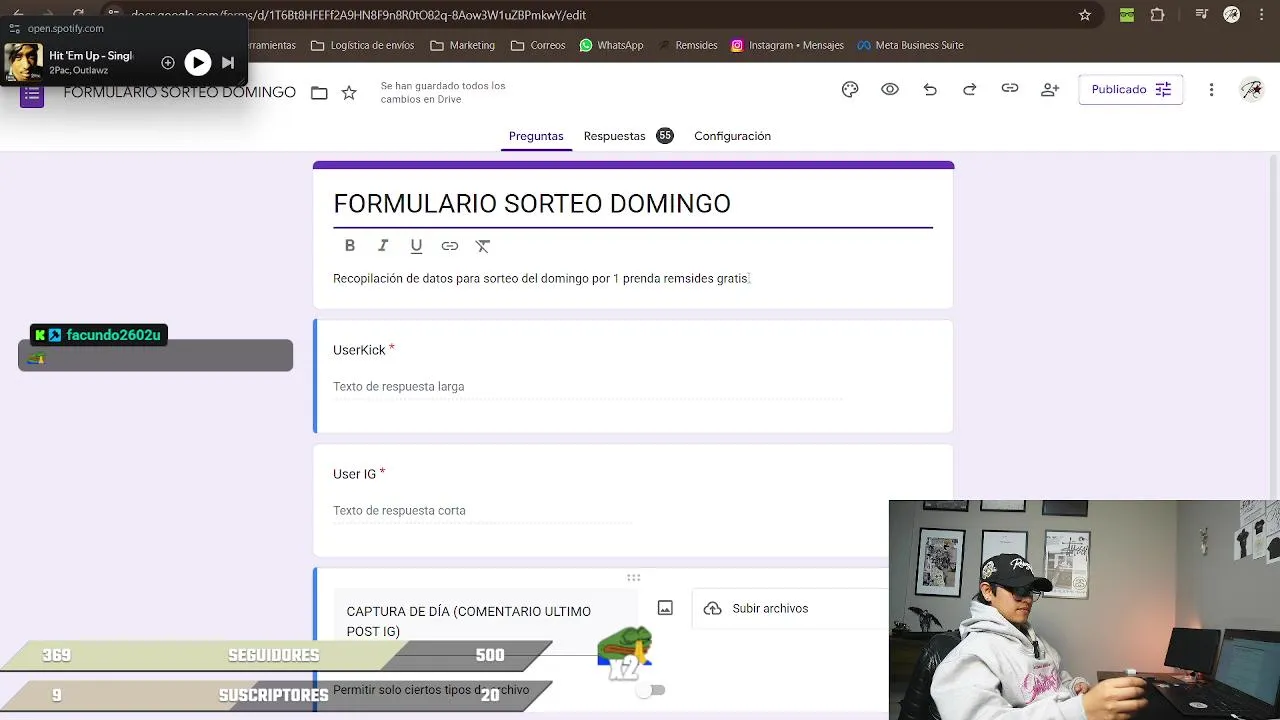Open the Google Forms home icon

32,95
